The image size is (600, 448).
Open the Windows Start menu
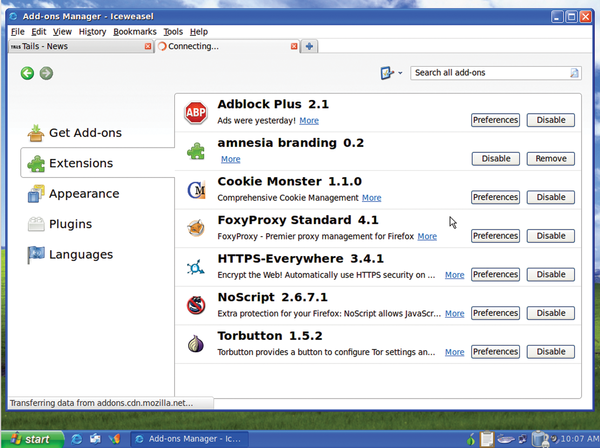tap(30, 438)
